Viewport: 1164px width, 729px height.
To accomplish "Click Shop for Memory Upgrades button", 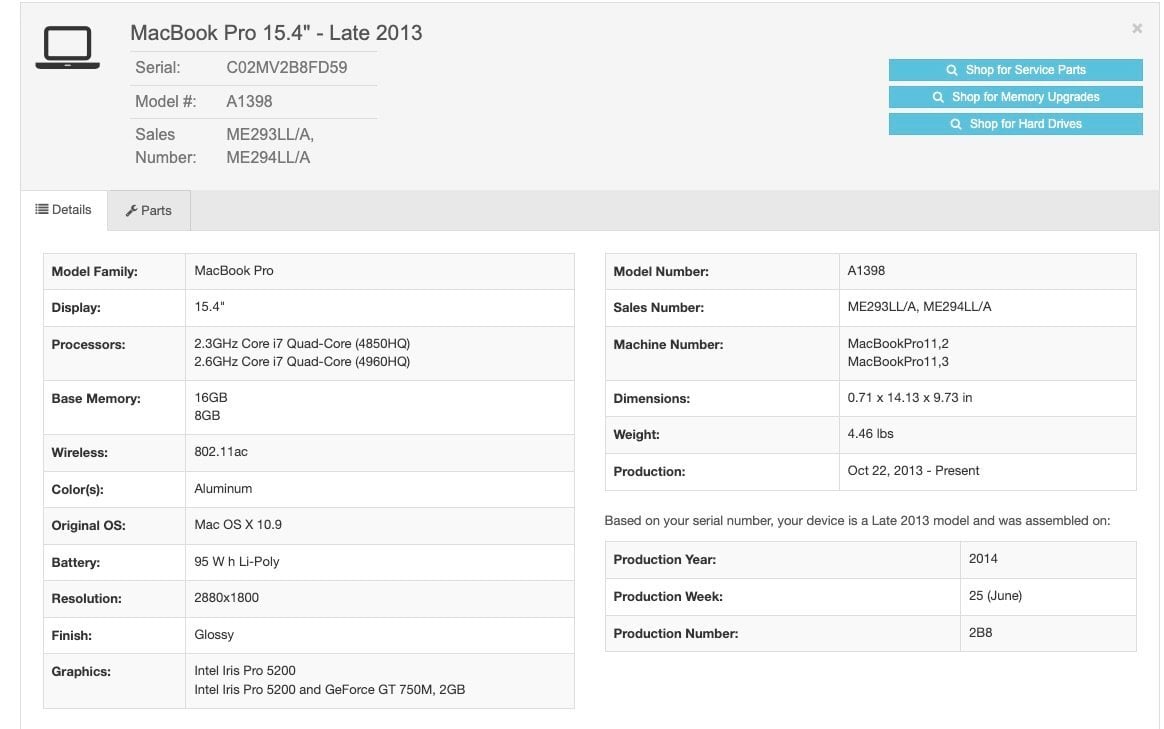I will pyautogui.click(x=1016, y=97).
